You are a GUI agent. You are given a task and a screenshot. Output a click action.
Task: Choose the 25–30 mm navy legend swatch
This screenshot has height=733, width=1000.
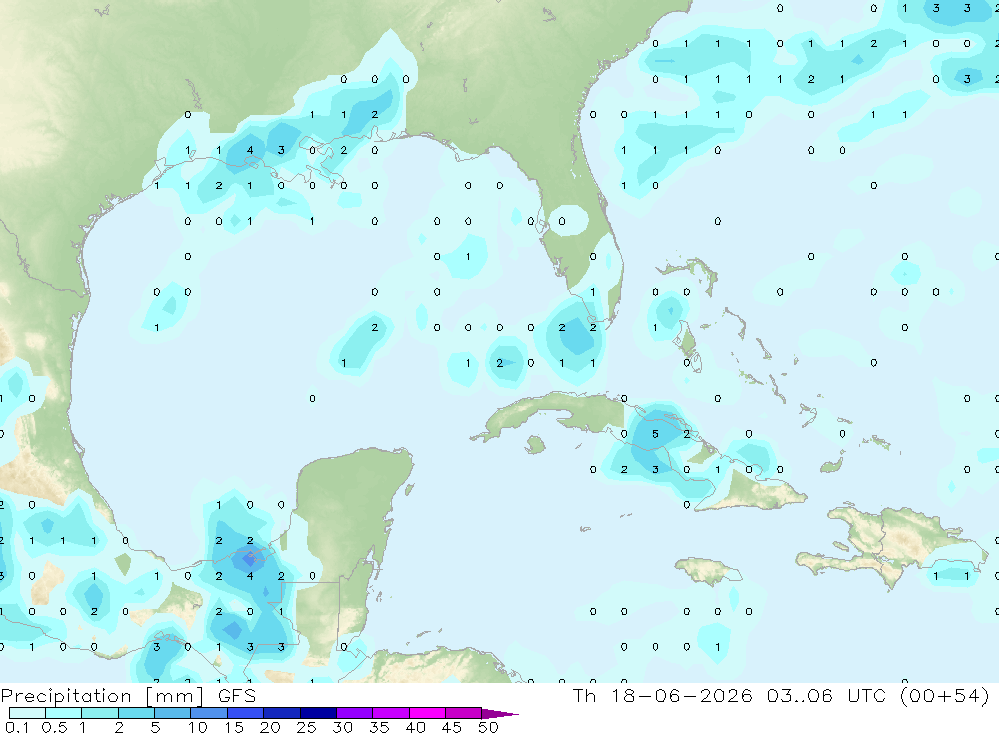point(318,713)
